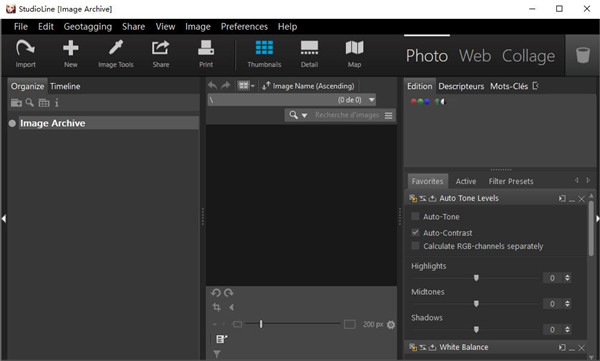Click the new folder icon in Organize

[16, 103]
